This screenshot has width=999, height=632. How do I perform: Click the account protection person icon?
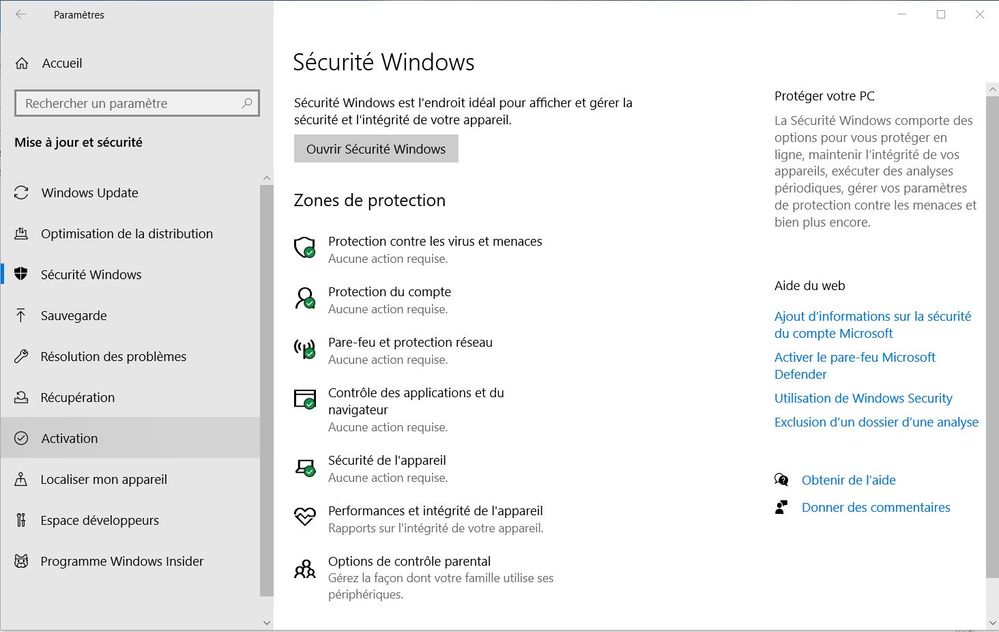coord(304,298)
